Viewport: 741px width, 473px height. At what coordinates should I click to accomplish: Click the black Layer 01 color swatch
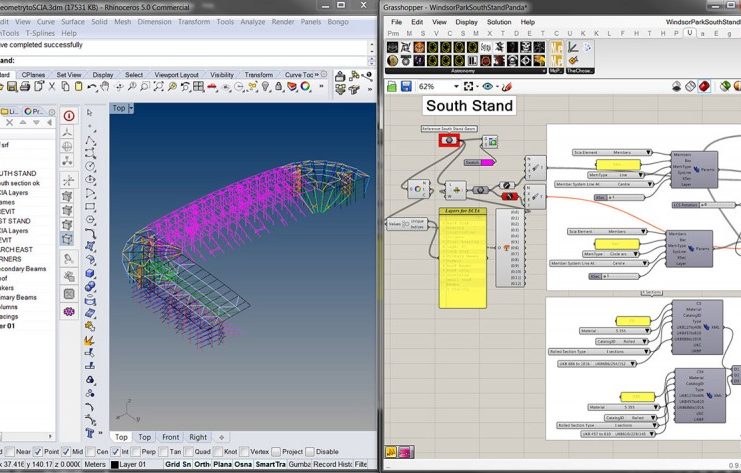point(114,464)
